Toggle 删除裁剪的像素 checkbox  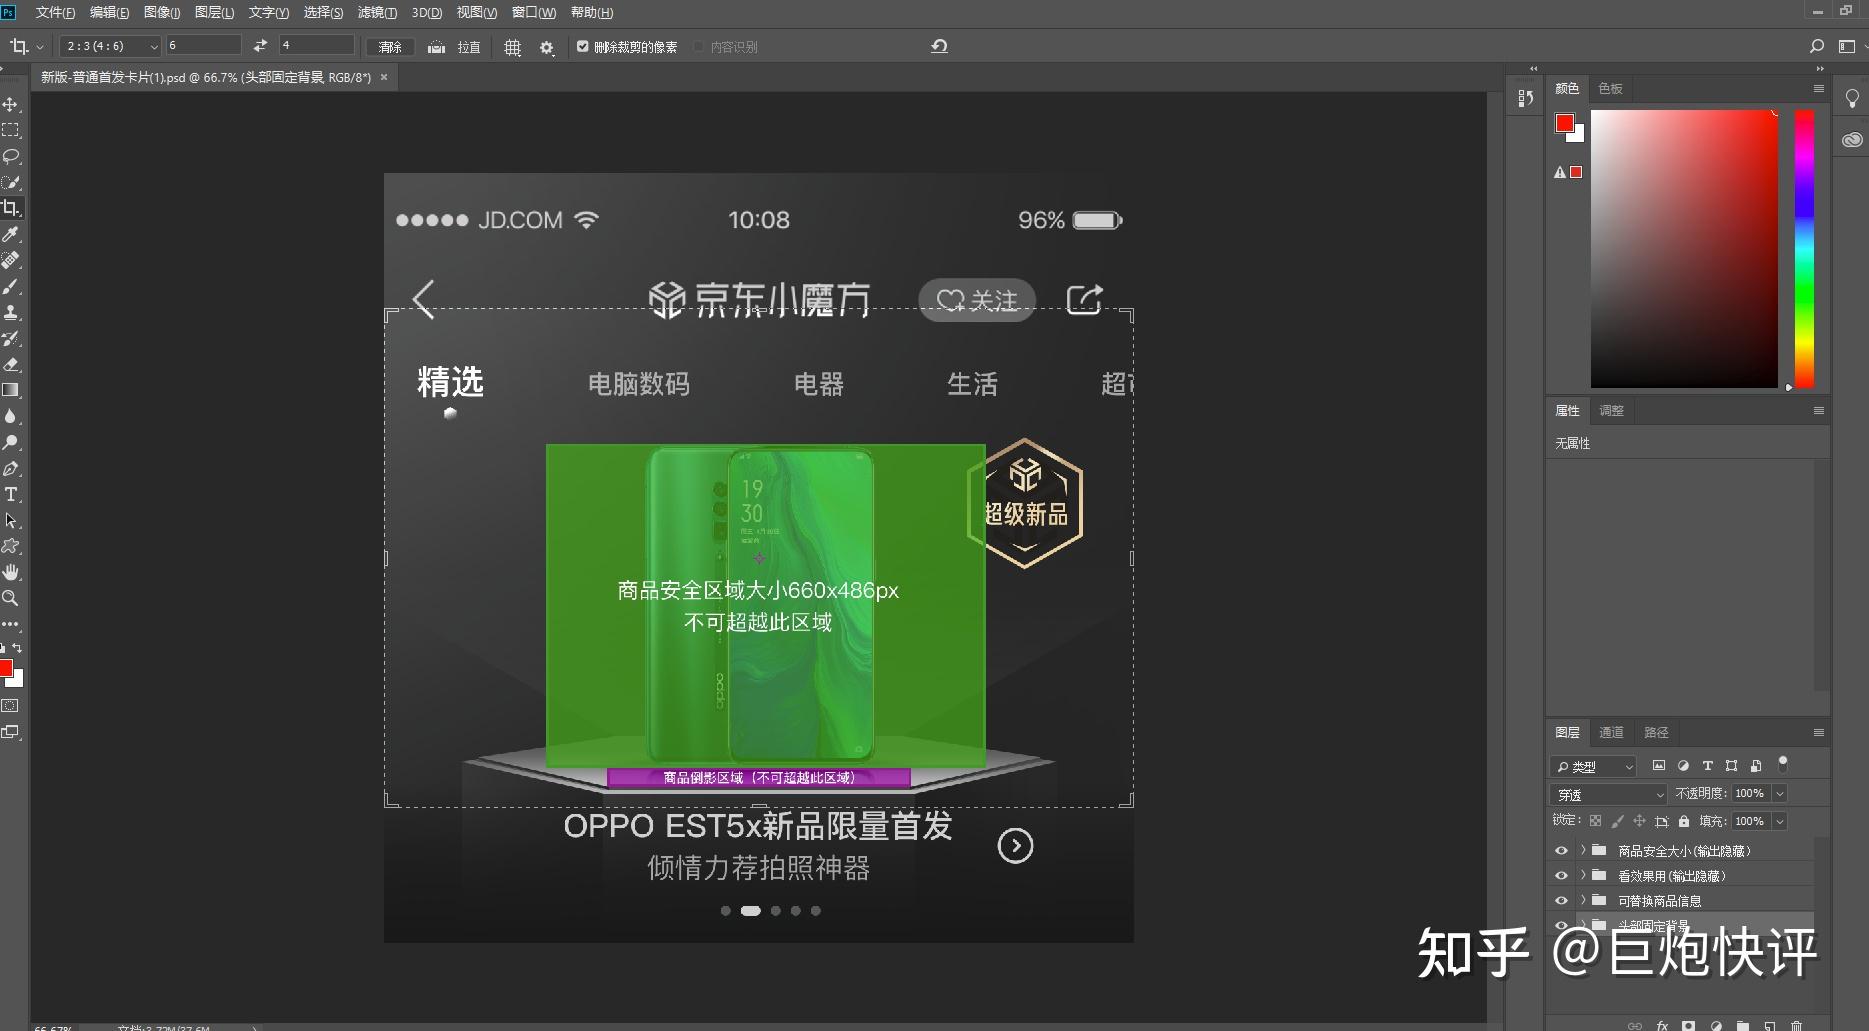tap(583, 46)
